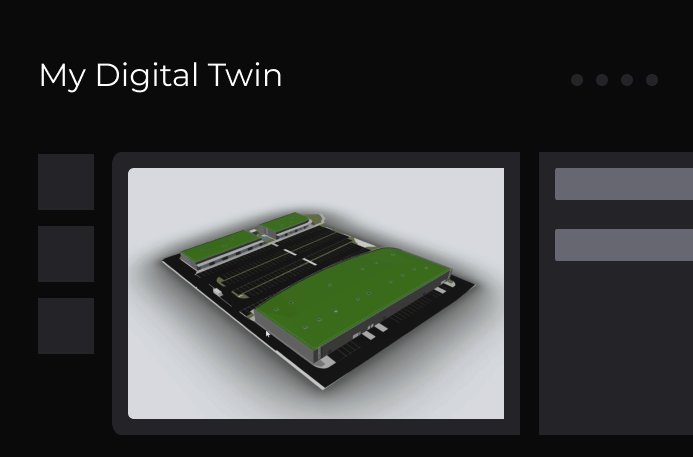
Task: Click the dark frame surrounding the 3D viewport
Action: 316,160
